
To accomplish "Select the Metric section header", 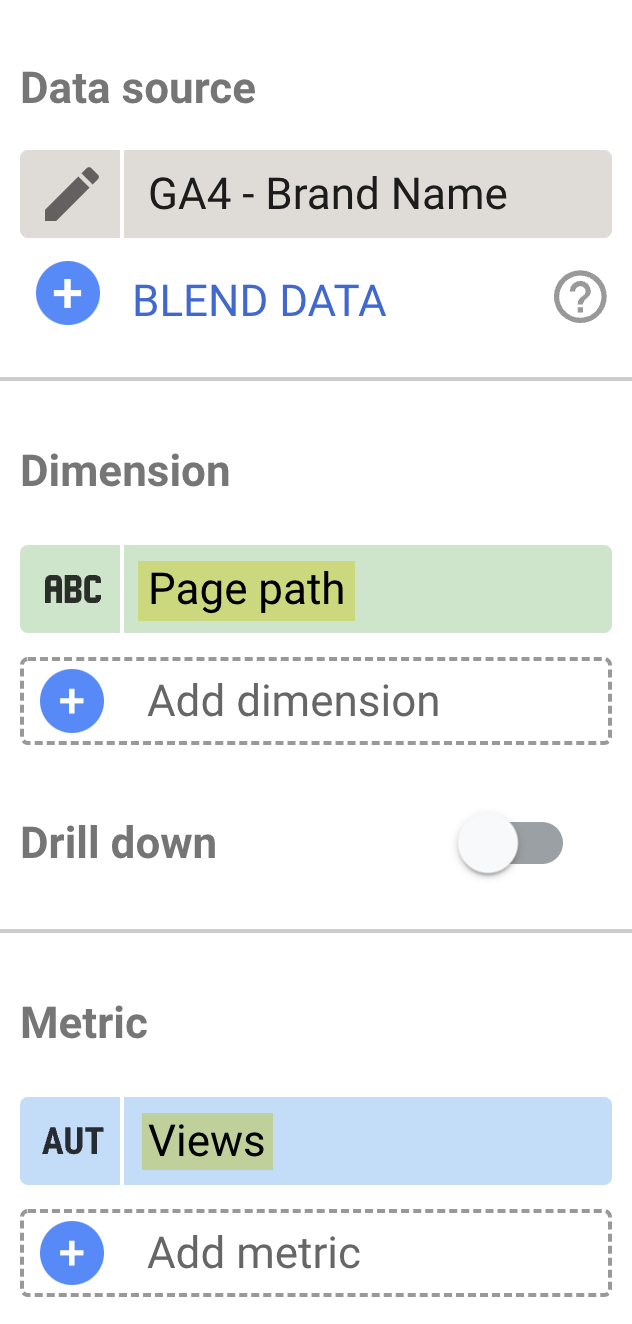I will [83, 1022].
